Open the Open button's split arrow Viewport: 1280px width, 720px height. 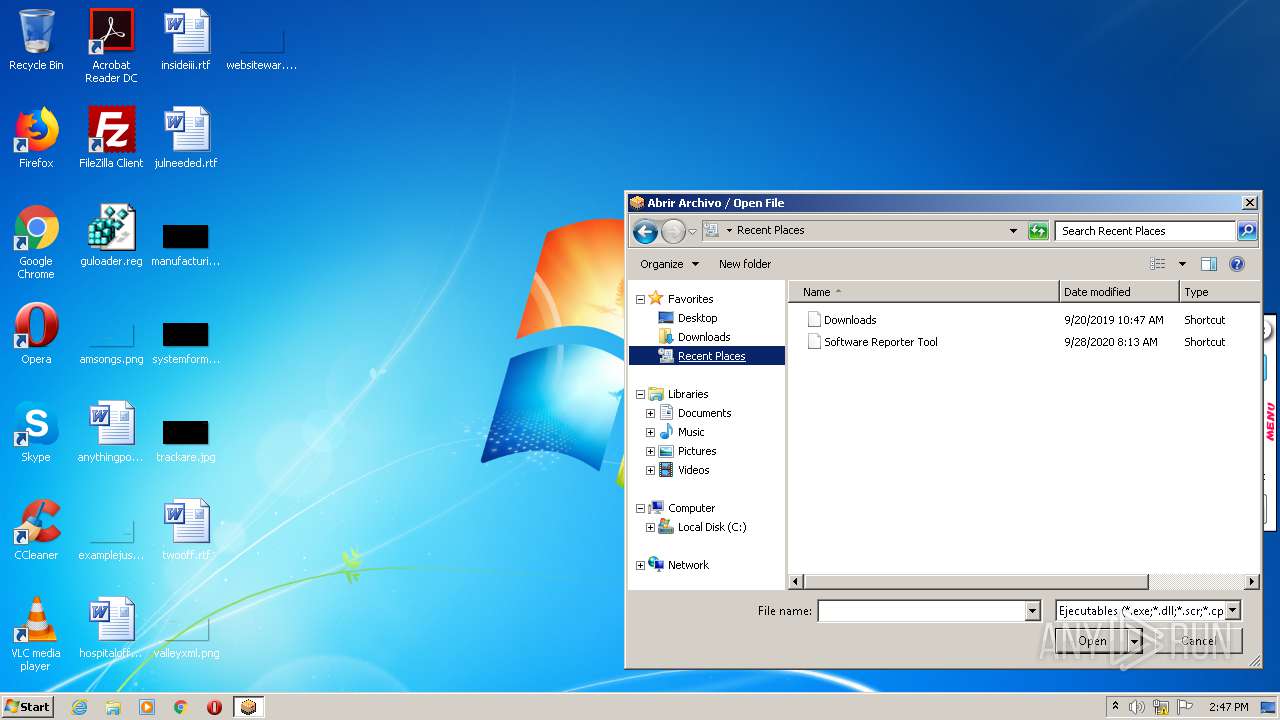(x=1134, y=641)
